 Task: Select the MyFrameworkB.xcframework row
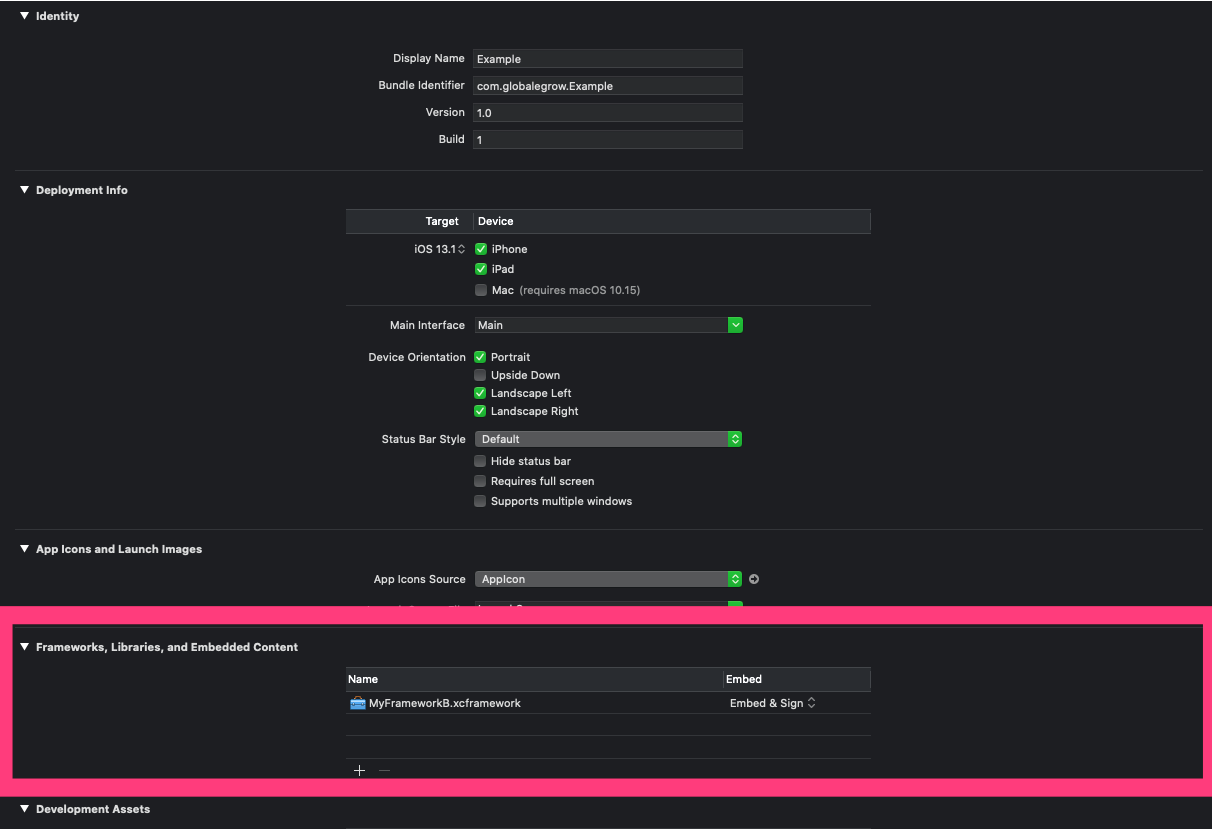point(608,703)
